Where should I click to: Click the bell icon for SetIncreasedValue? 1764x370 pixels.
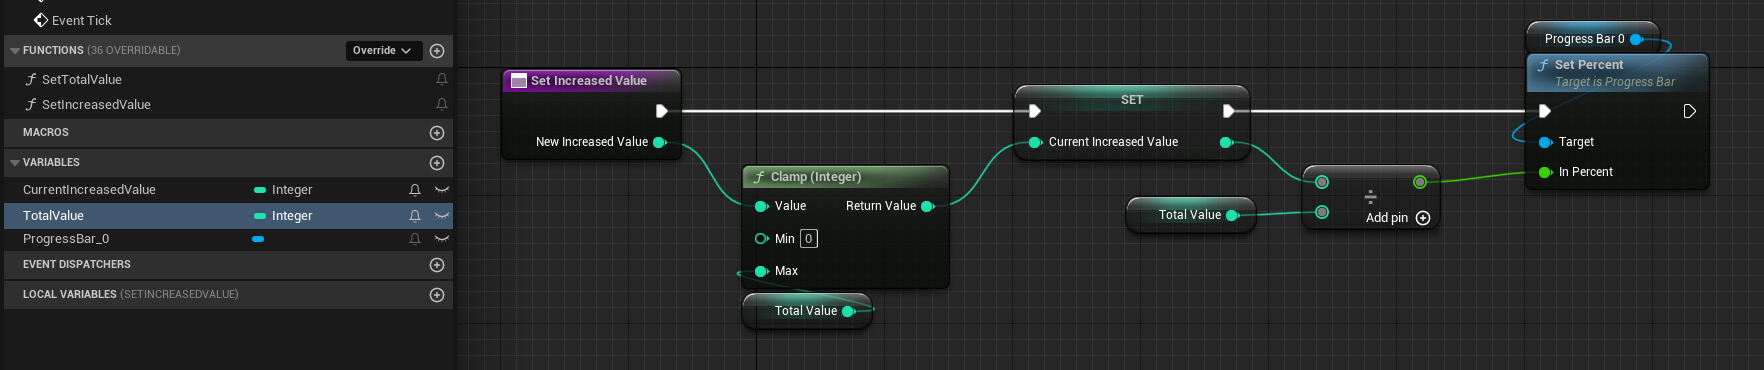coord(442,104)
